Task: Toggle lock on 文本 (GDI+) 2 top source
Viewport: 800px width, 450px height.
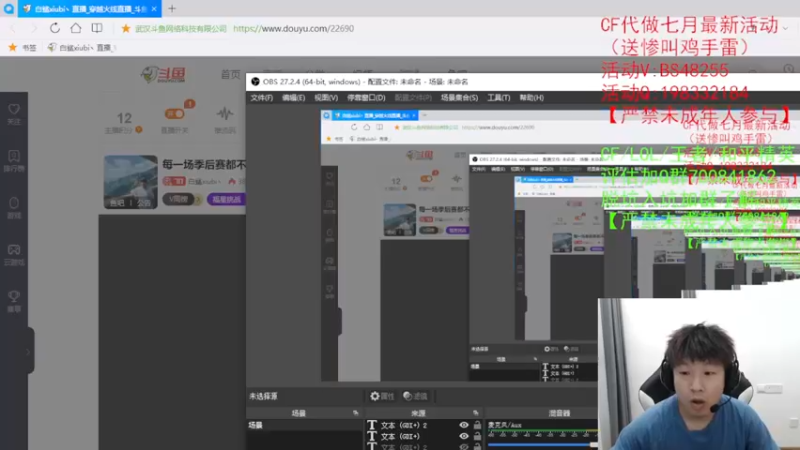Action: (477, 425)
